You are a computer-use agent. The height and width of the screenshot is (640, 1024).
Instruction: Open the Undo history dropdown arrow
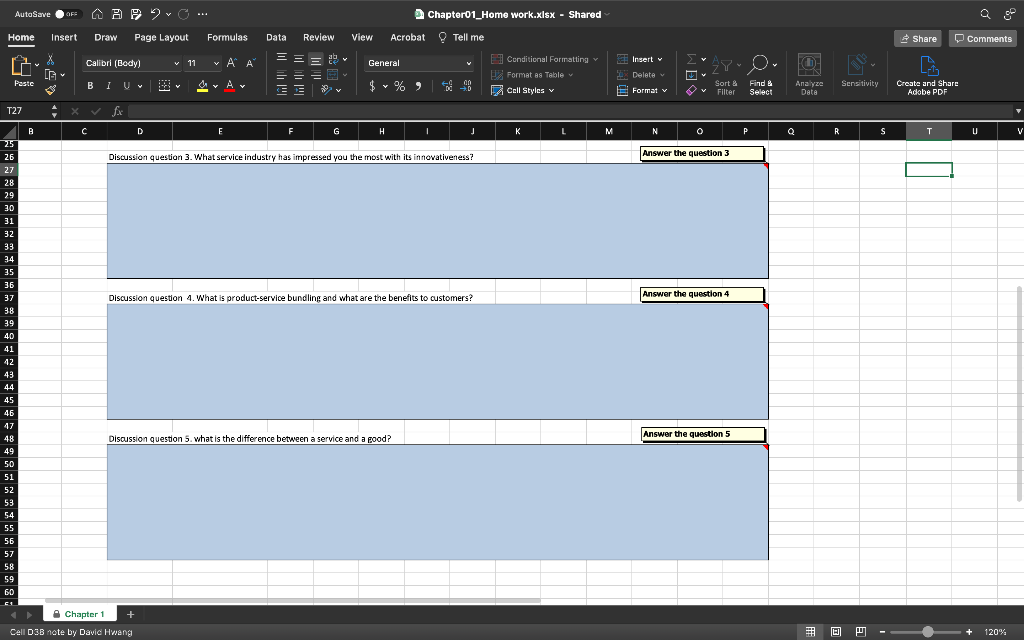168,14
